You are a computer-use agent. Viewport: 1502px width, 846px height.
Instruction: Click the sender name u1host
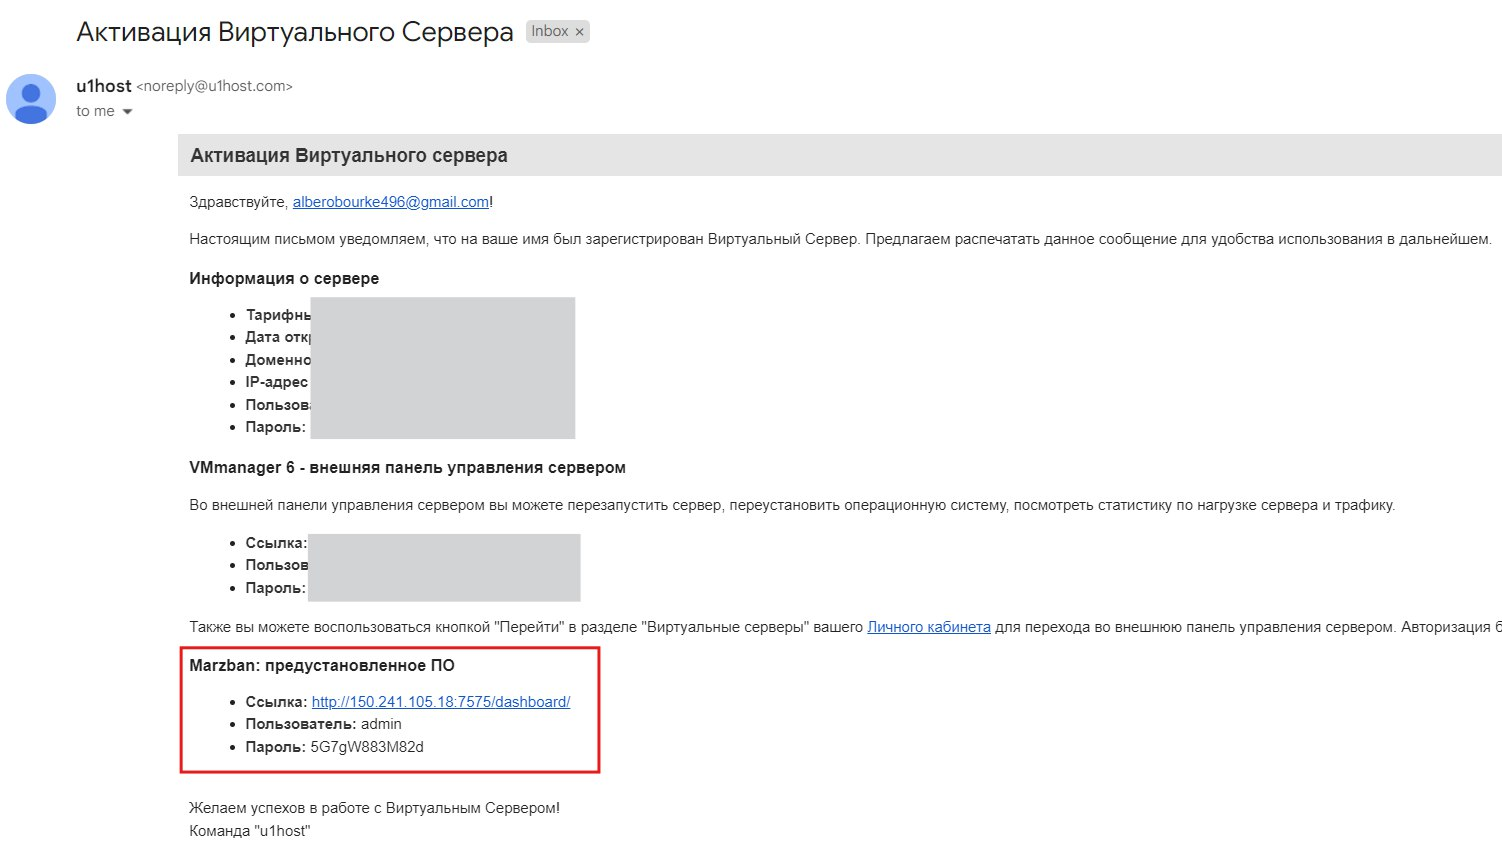click(x=103, y=86)
